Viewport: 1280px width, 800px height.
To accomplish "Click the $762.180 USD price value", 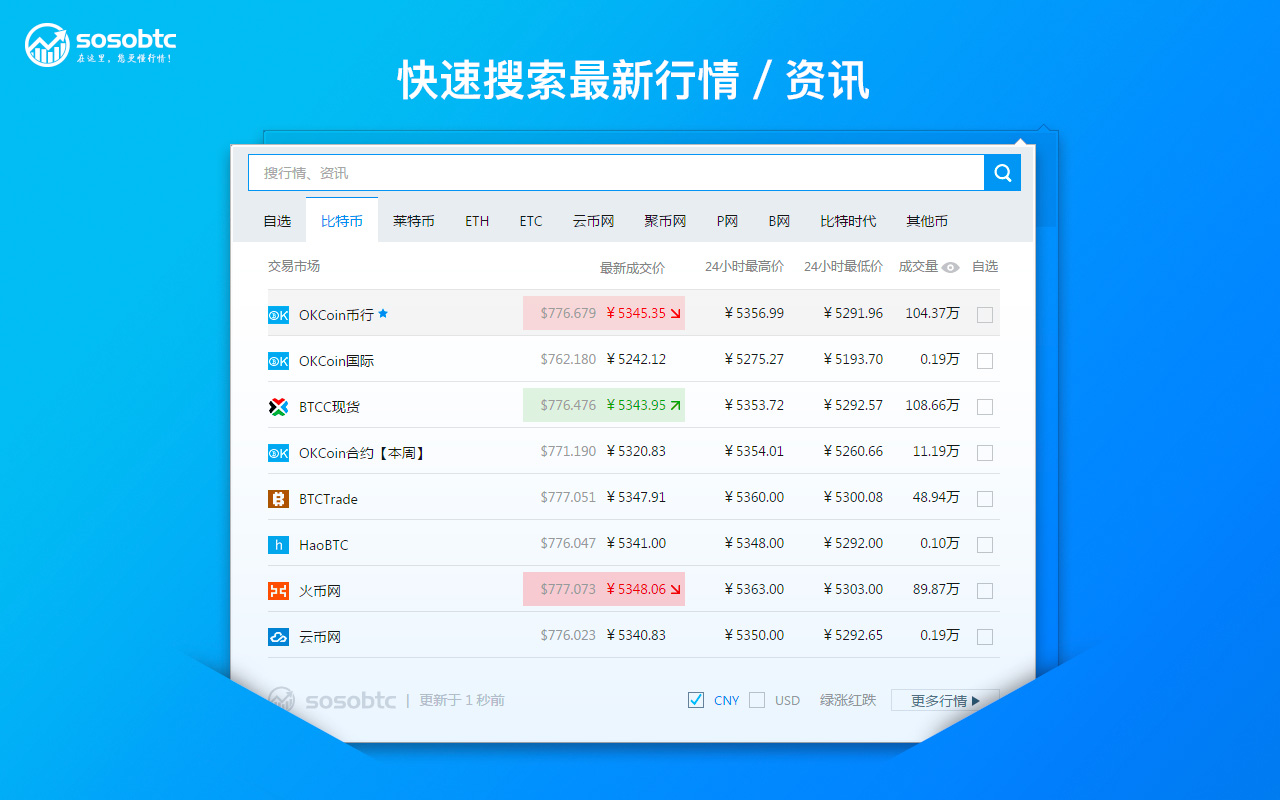I will pos(568,359).
